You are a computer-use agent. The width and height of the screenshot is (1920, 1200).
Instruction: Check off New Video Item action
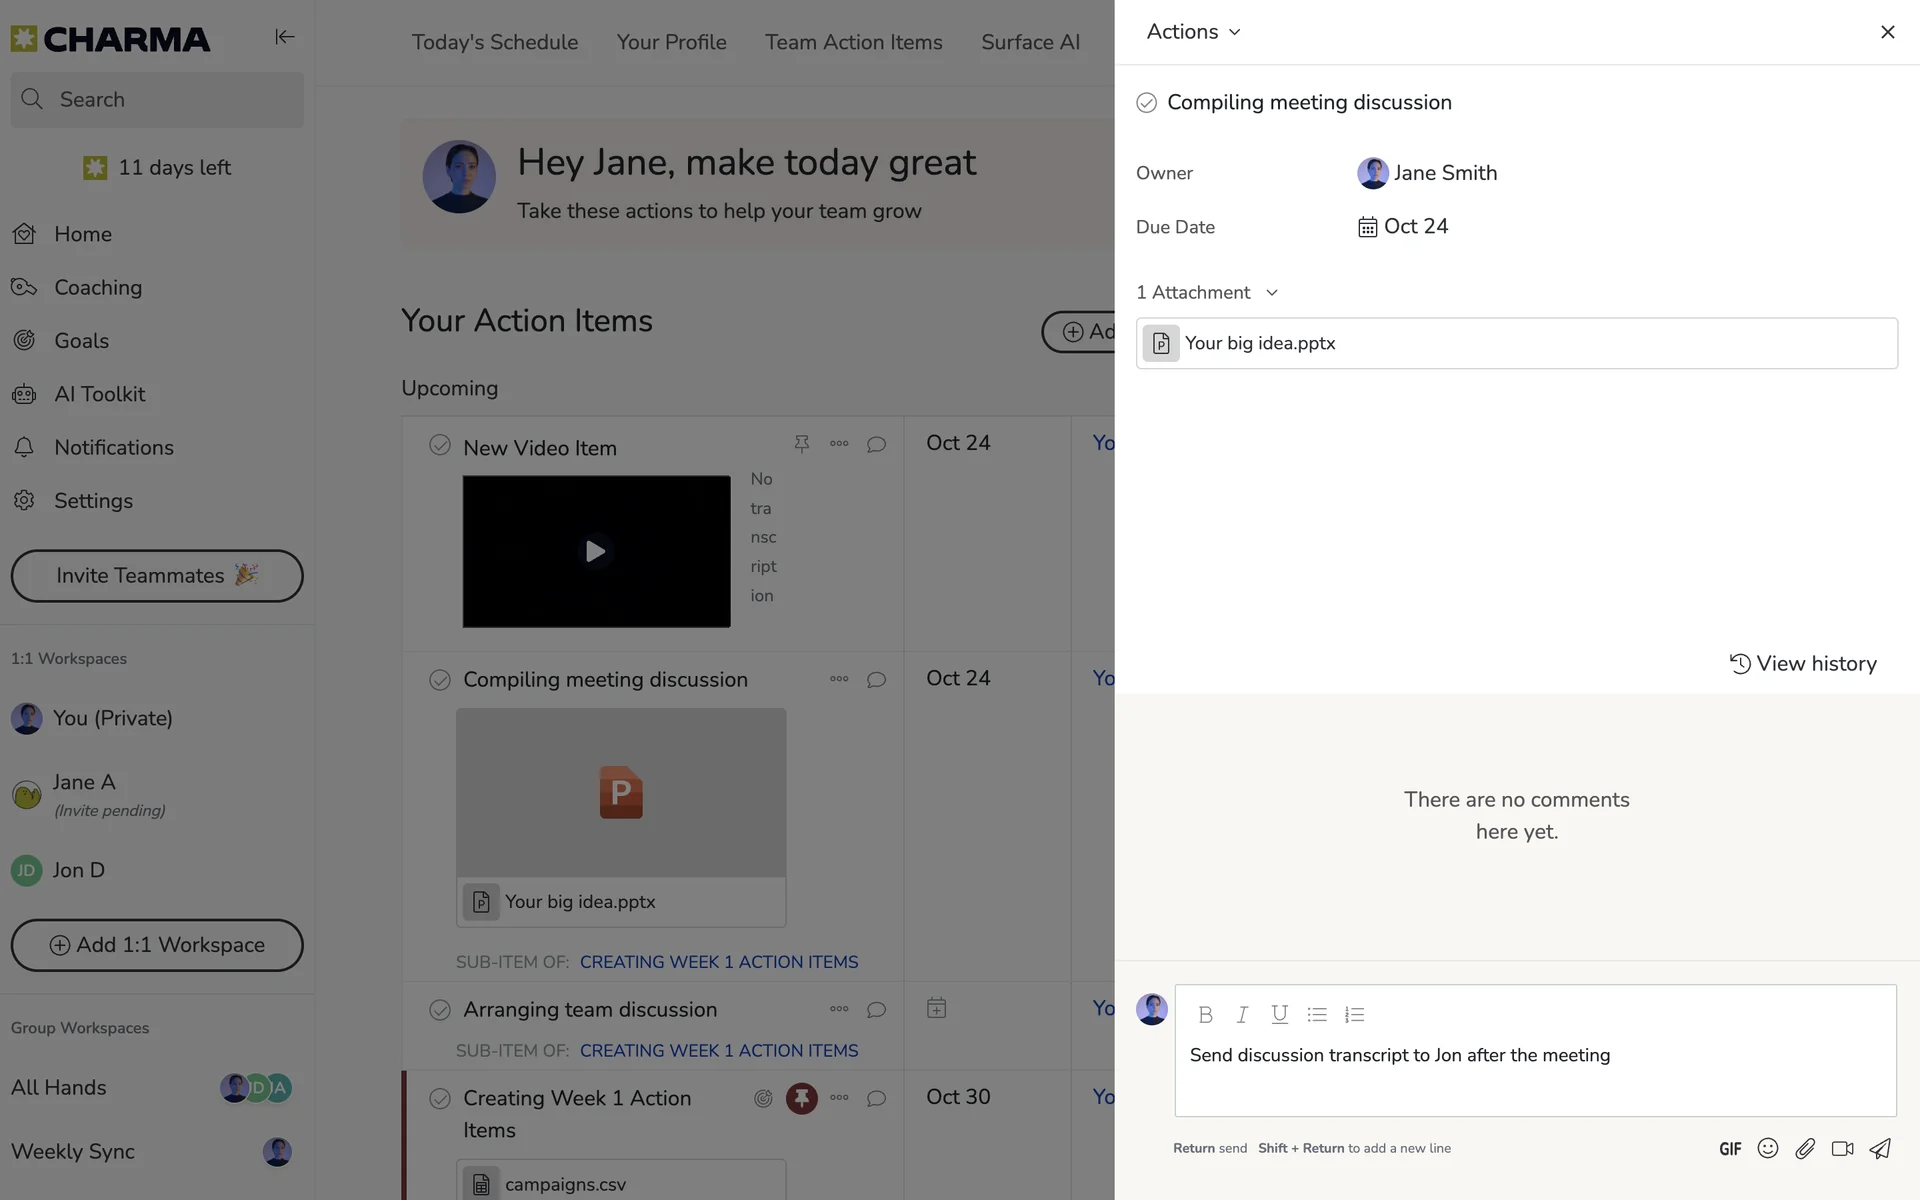coord(439,445)
